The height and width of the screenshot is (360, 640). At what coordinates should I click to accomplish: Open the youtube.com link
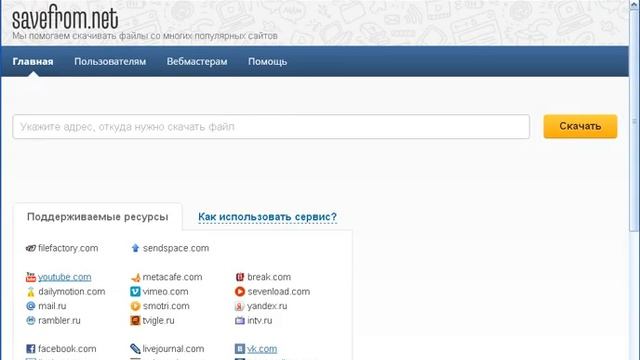pos(64,277)
